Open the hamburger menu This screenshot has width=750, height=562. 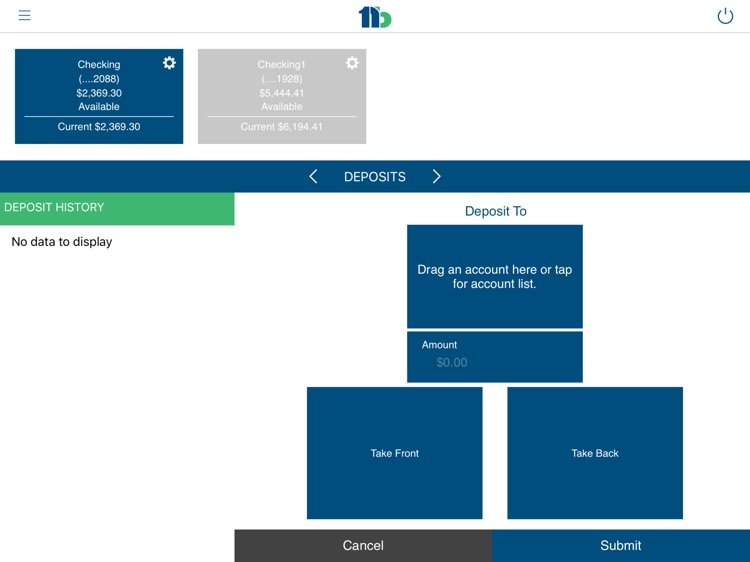(x=24, y=15)
